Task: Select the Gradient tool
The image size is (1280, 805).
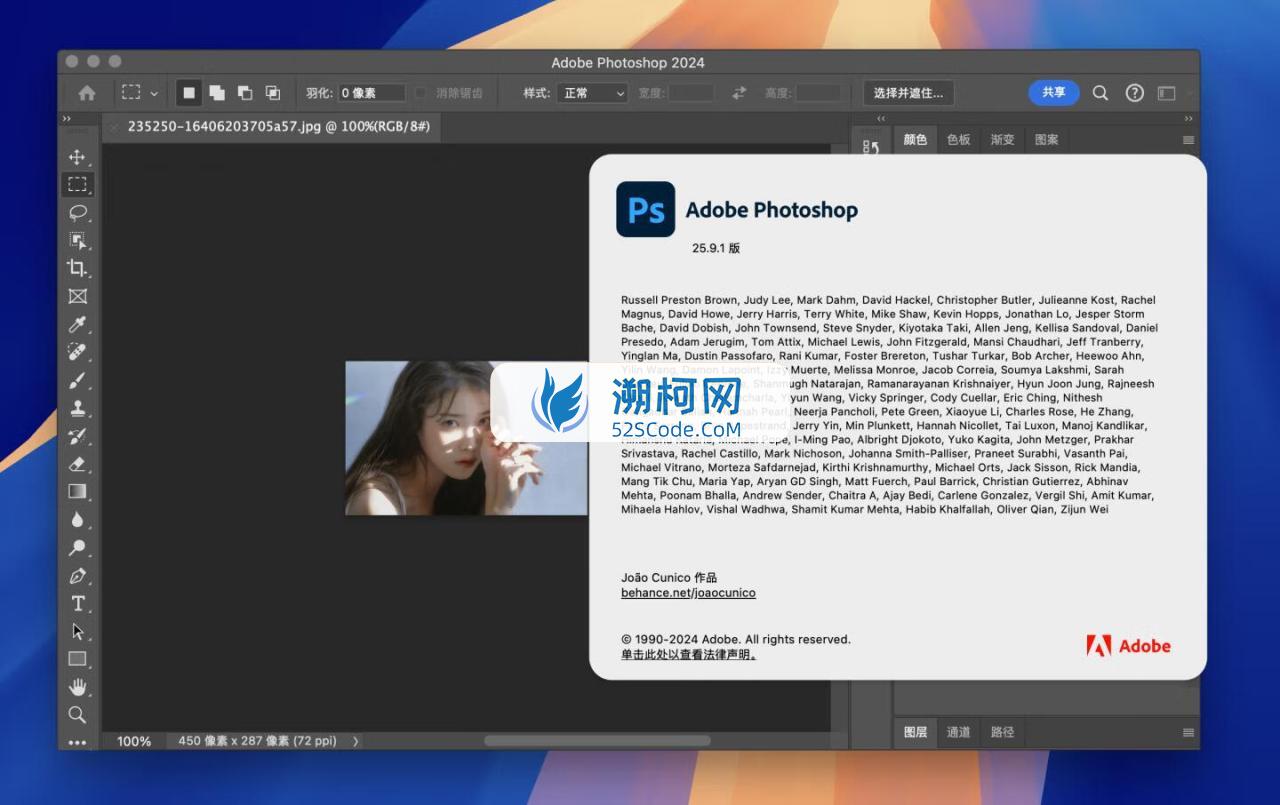Action: [77, 491]
